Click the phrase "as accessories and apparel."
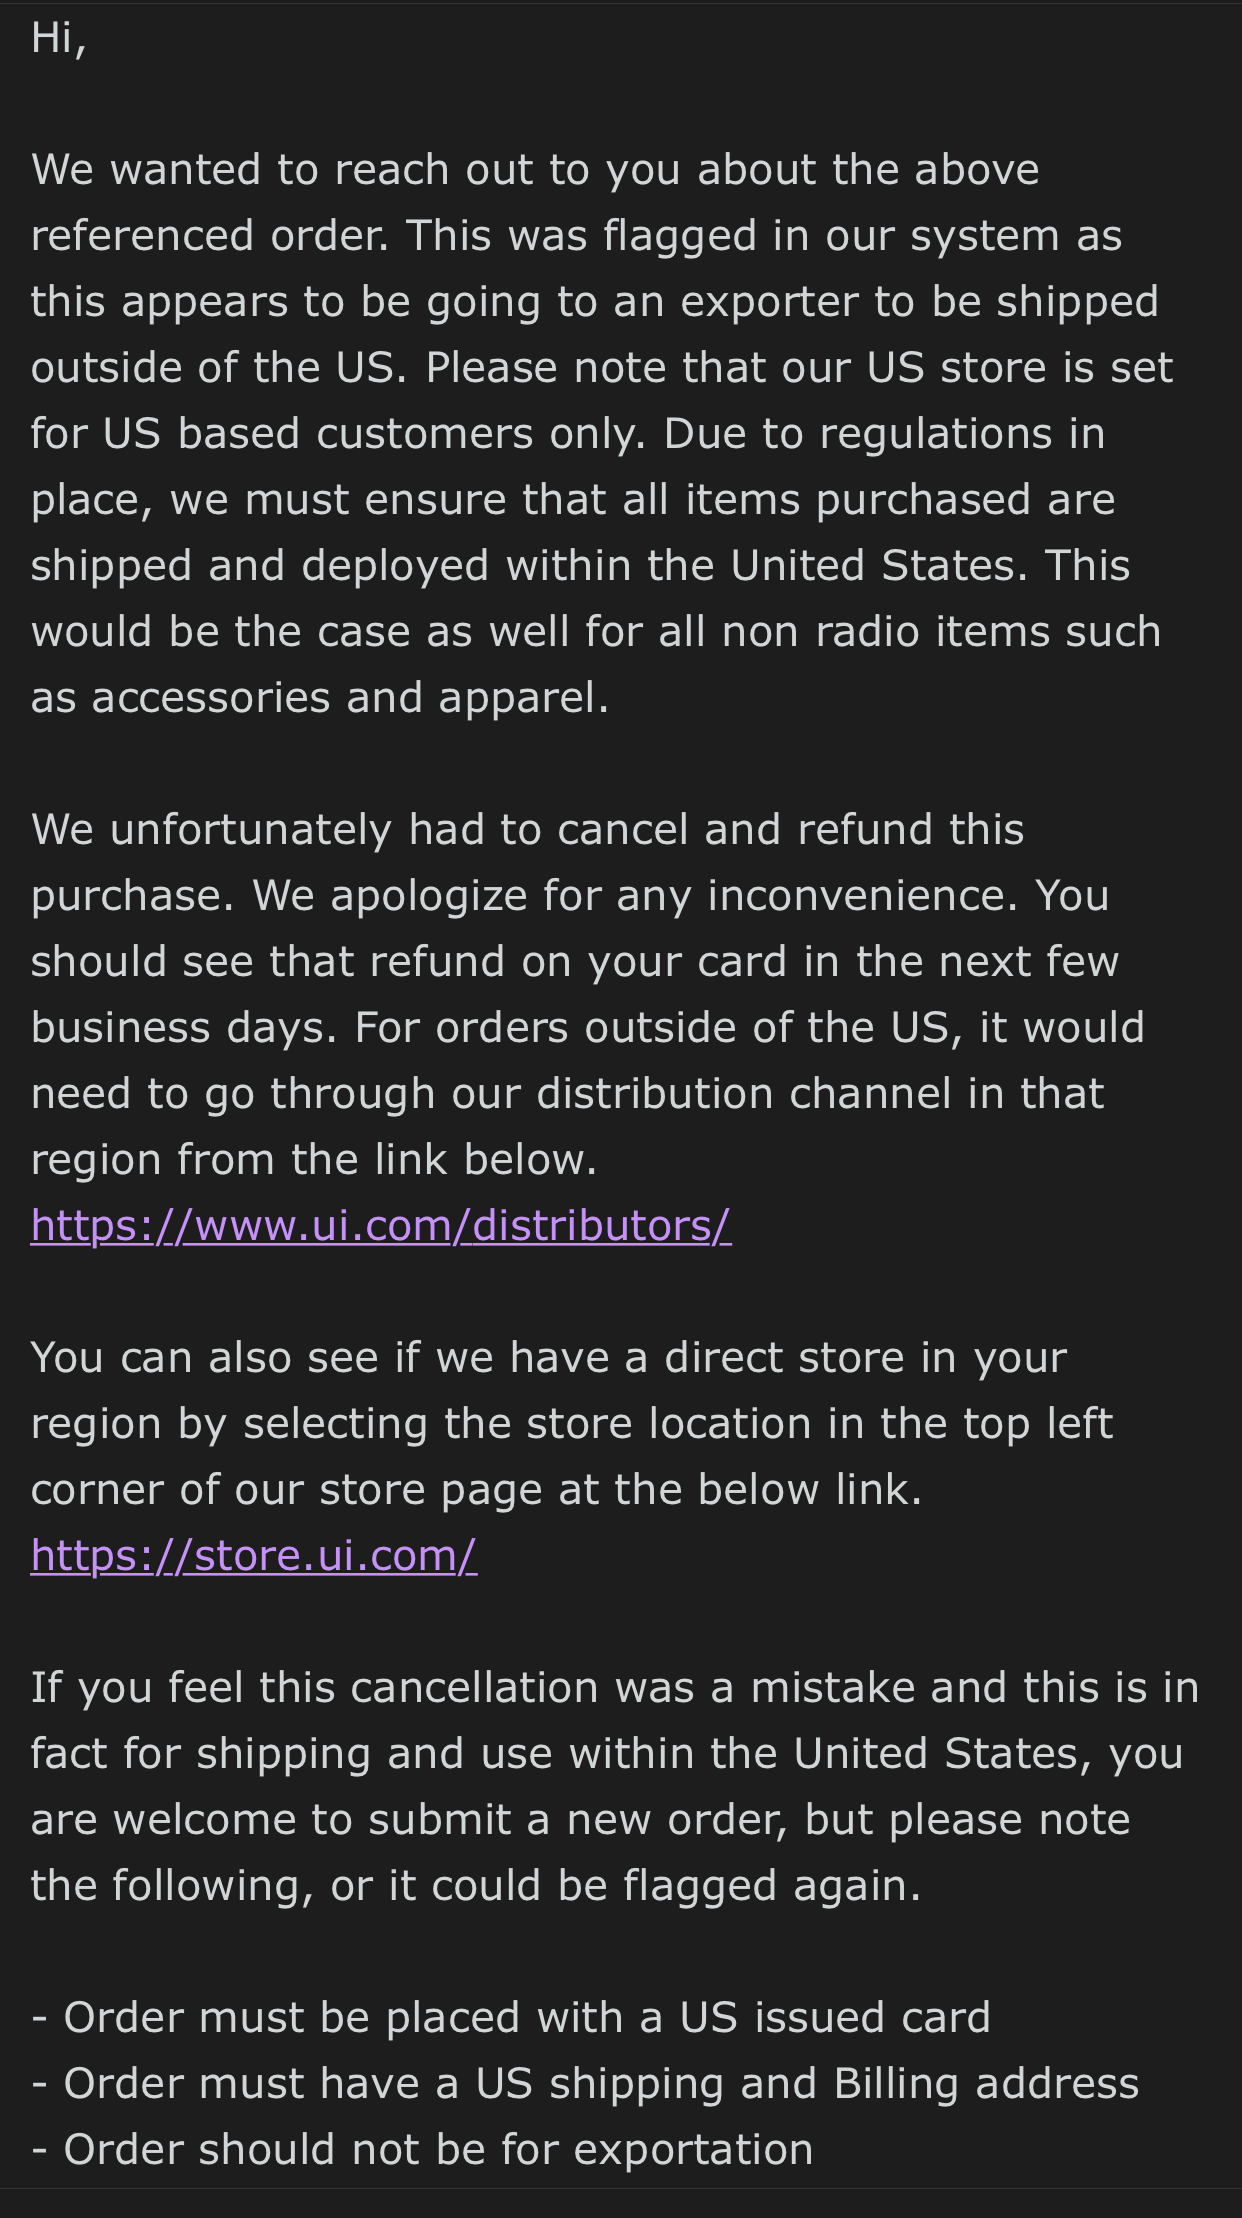This screenshot has width=1242, height=2218. click(320, 698)
